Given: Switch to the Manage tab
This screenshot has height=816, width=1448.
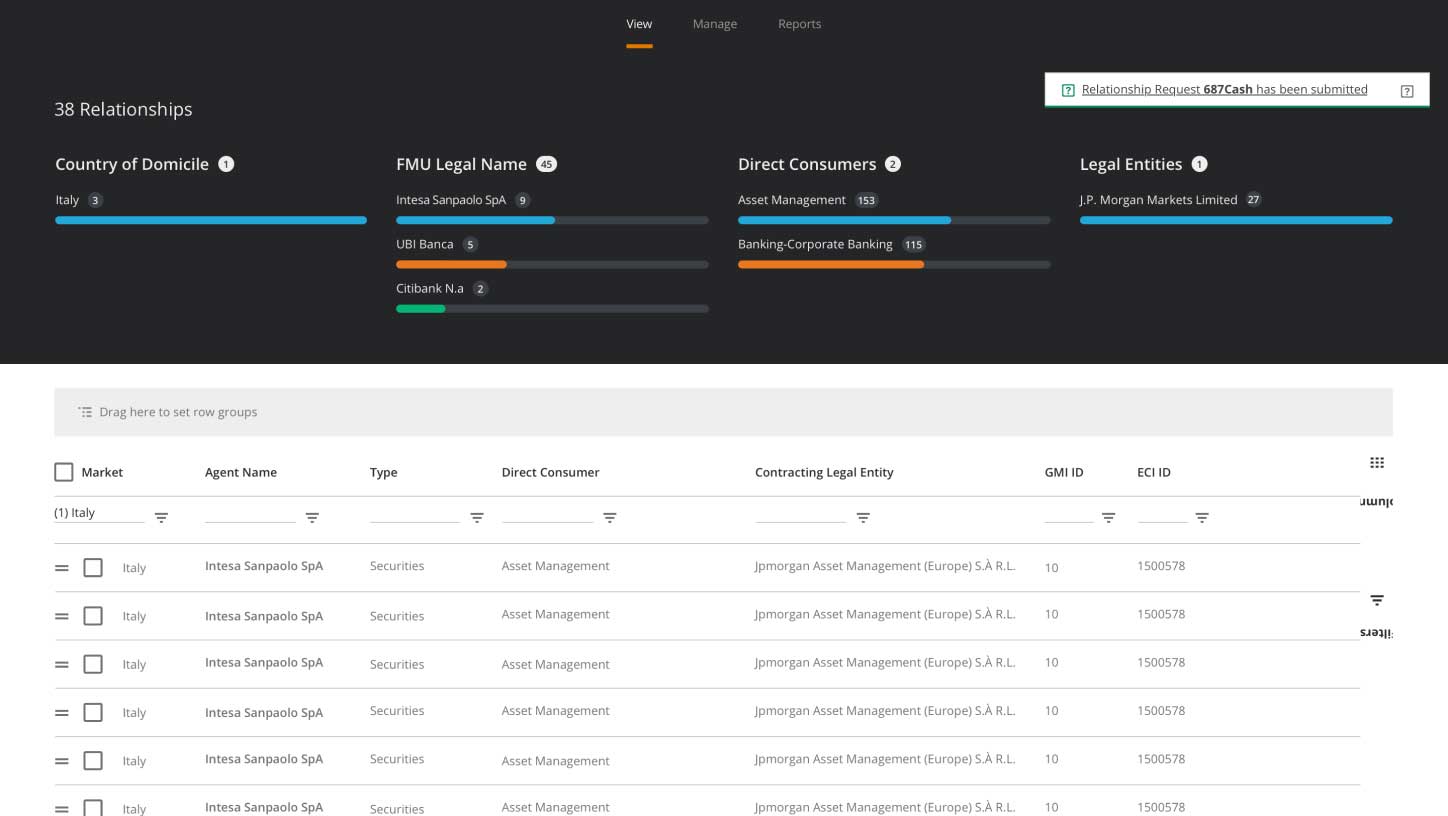Looking at the screenshot, I should click(x=715, y=24).
